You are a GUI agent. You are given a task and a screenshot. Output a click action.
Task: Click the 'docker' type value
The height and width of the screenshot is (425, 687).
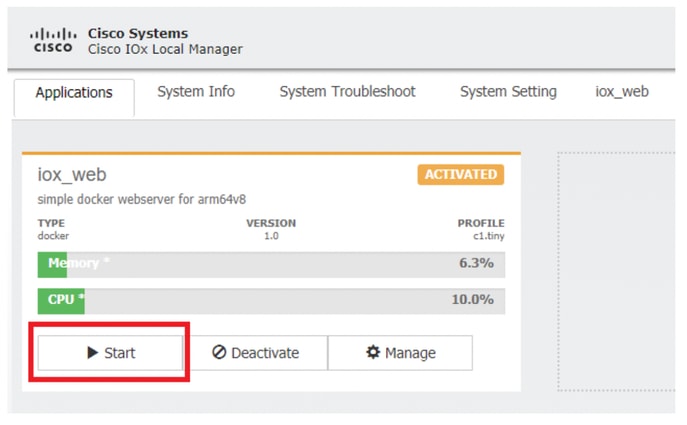pos(53,236)
